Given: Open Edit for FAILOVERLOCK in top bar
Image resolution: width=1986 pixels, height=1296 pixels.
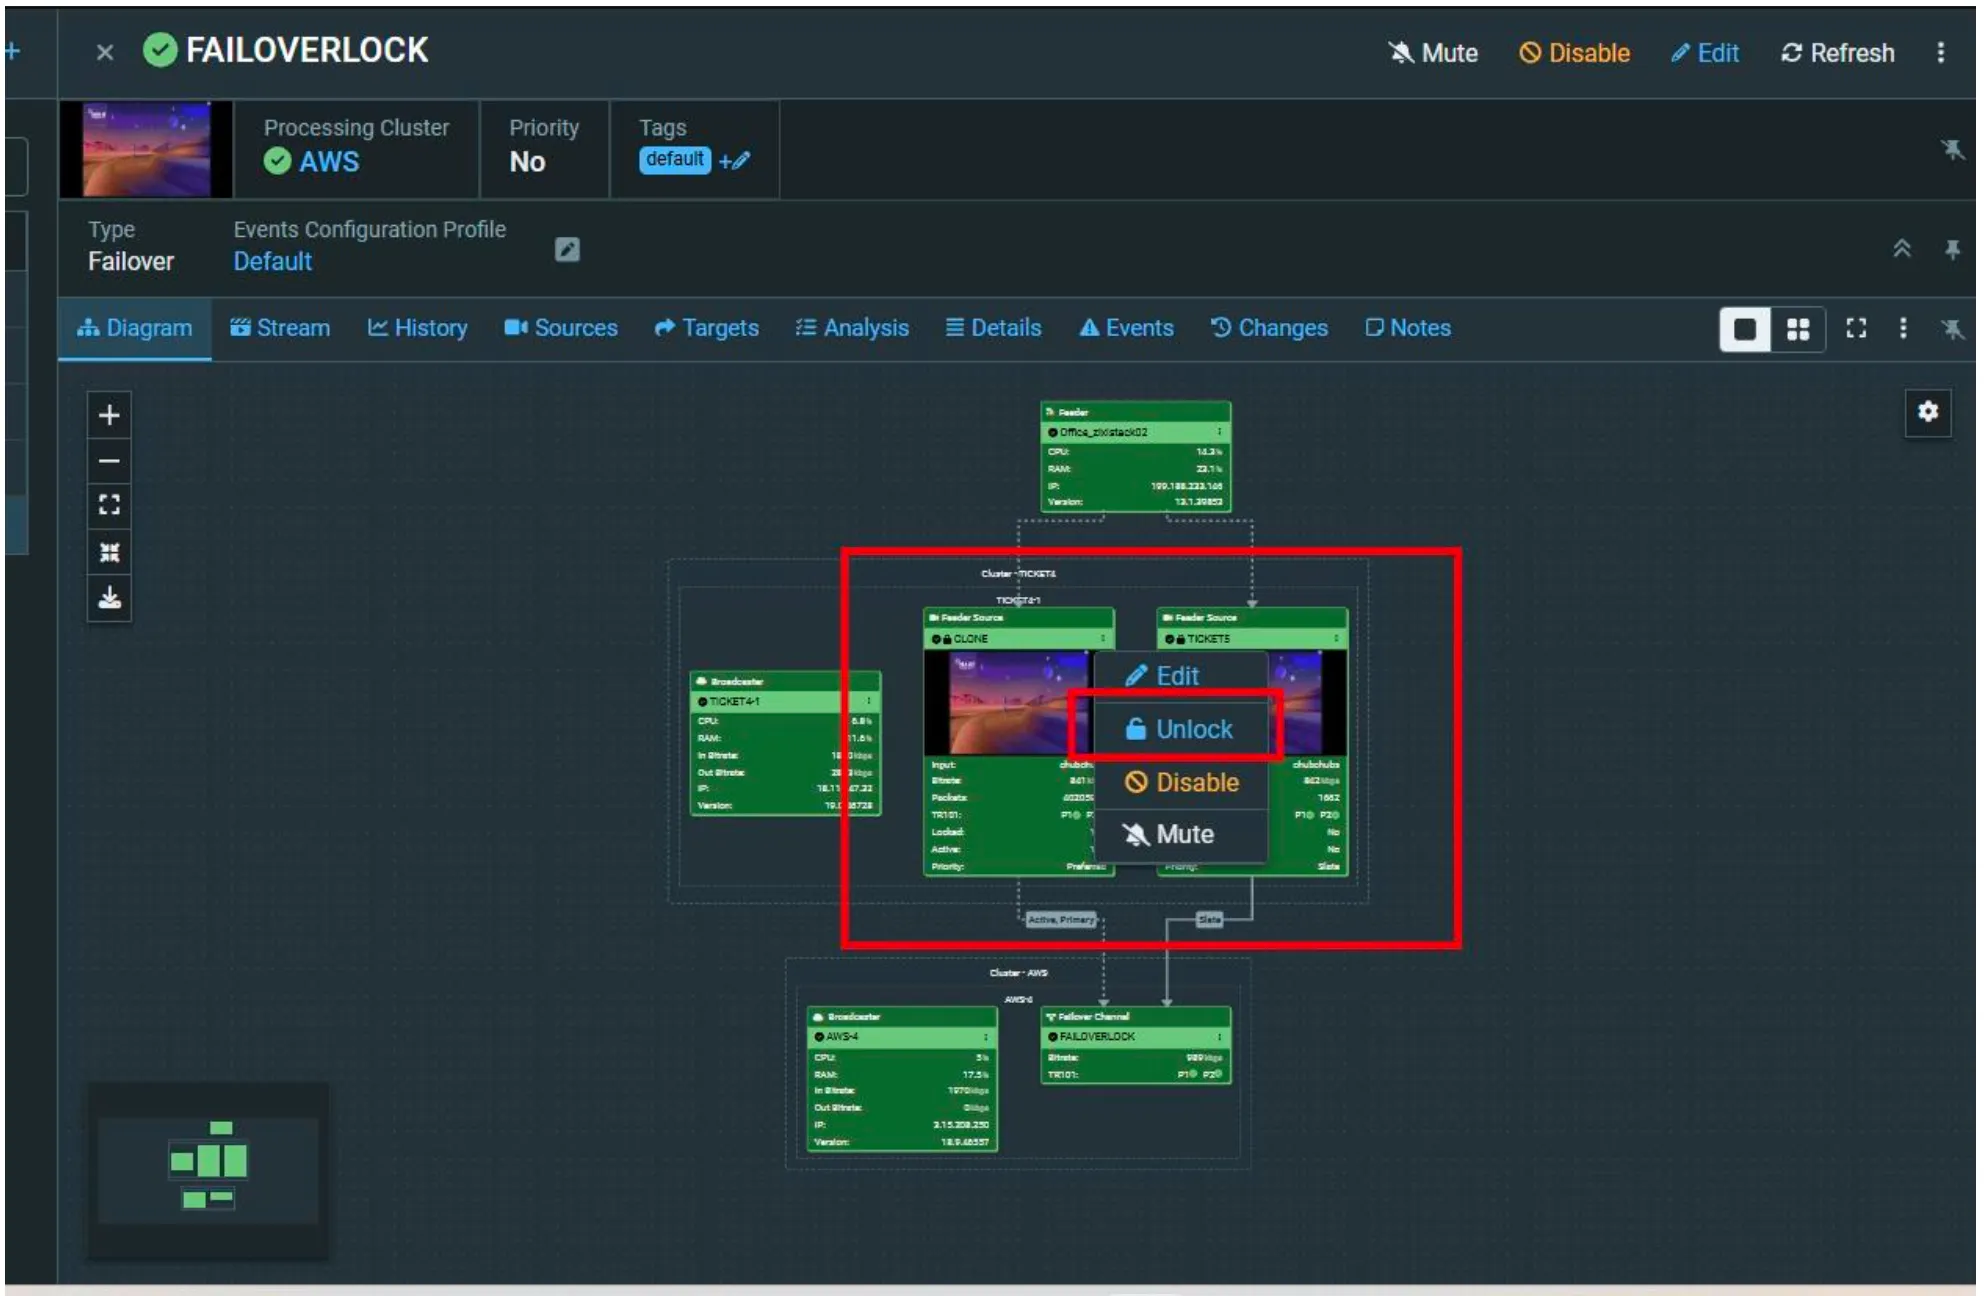Looking at the screenshot, I should coord(1704,53).
